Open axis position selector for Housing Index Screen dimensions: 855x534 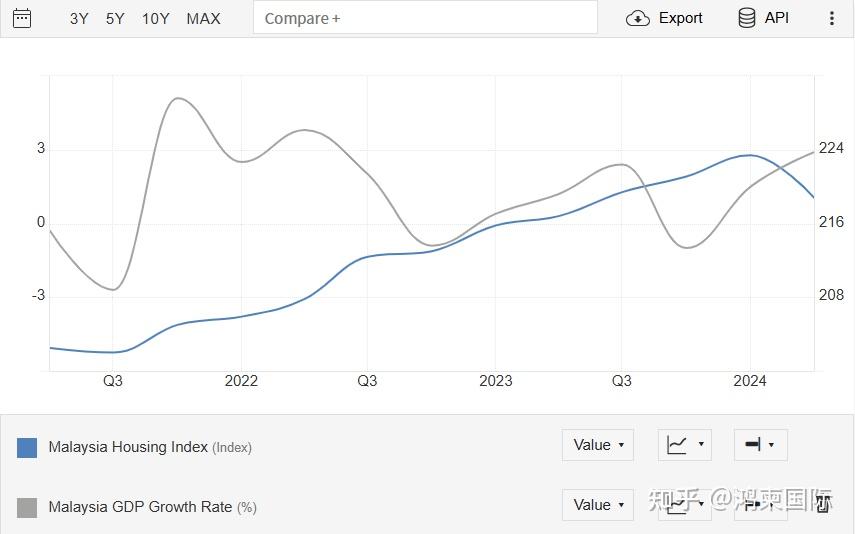(760, 445)
